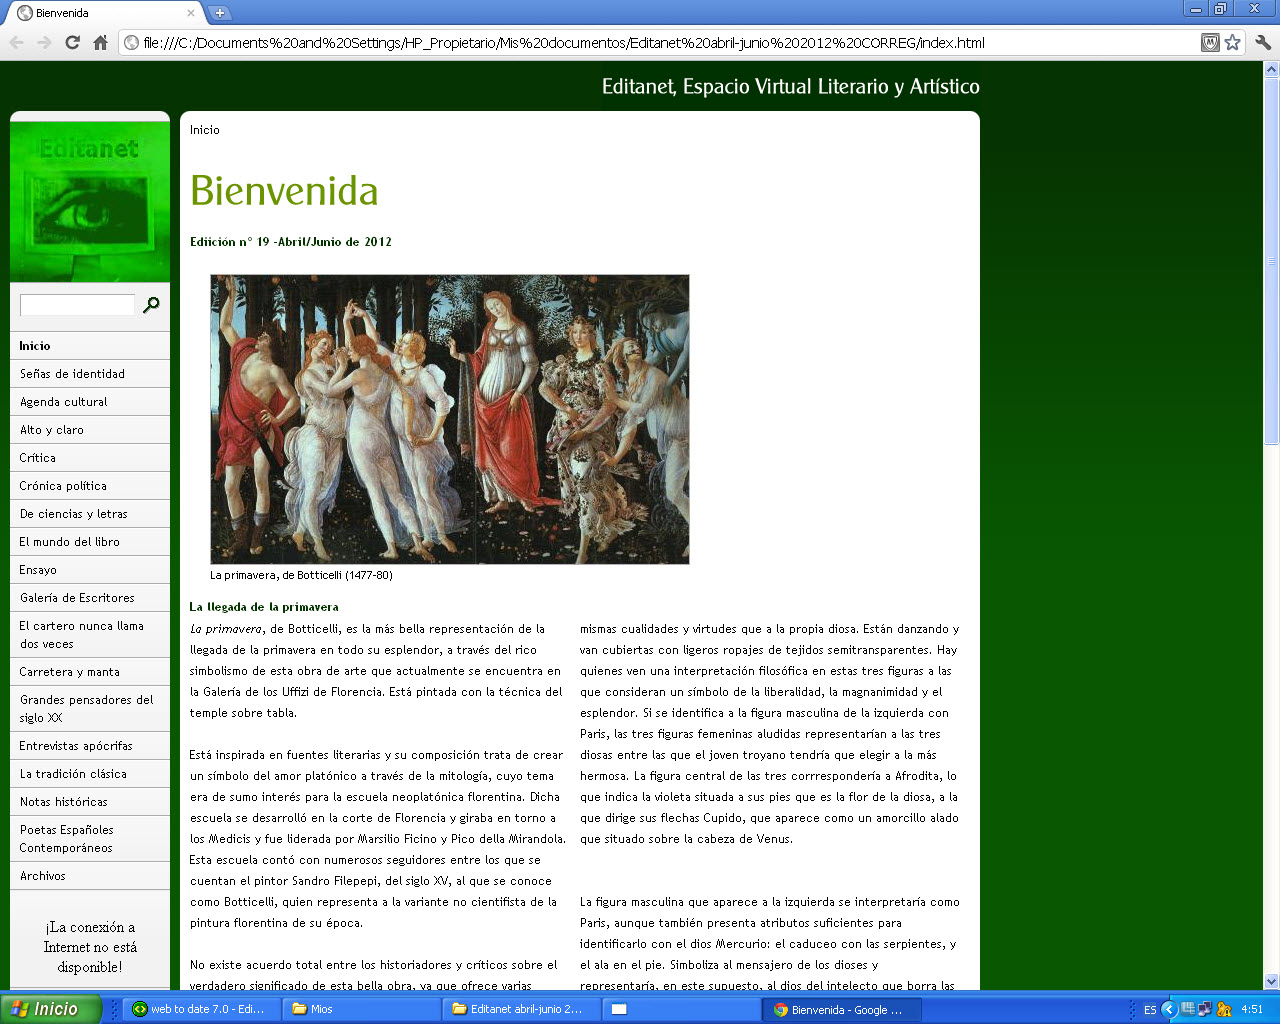
Task: Click the Bienvenida page heading
Action: pyautogui.click(x=284, y=191)
